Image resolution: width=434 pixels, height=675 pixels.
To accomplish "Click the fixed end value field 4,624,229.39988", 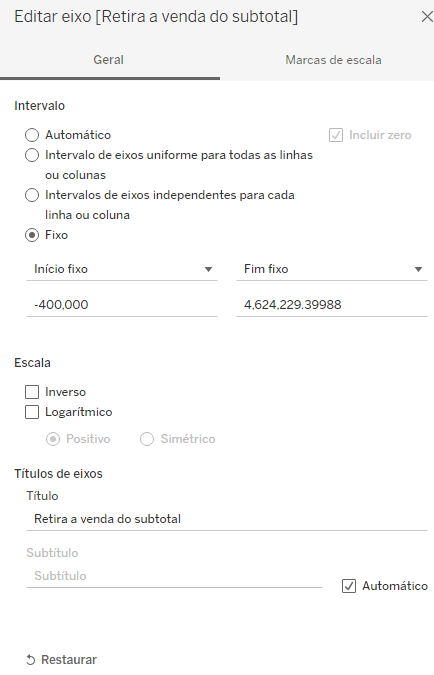I will [332, 305].
